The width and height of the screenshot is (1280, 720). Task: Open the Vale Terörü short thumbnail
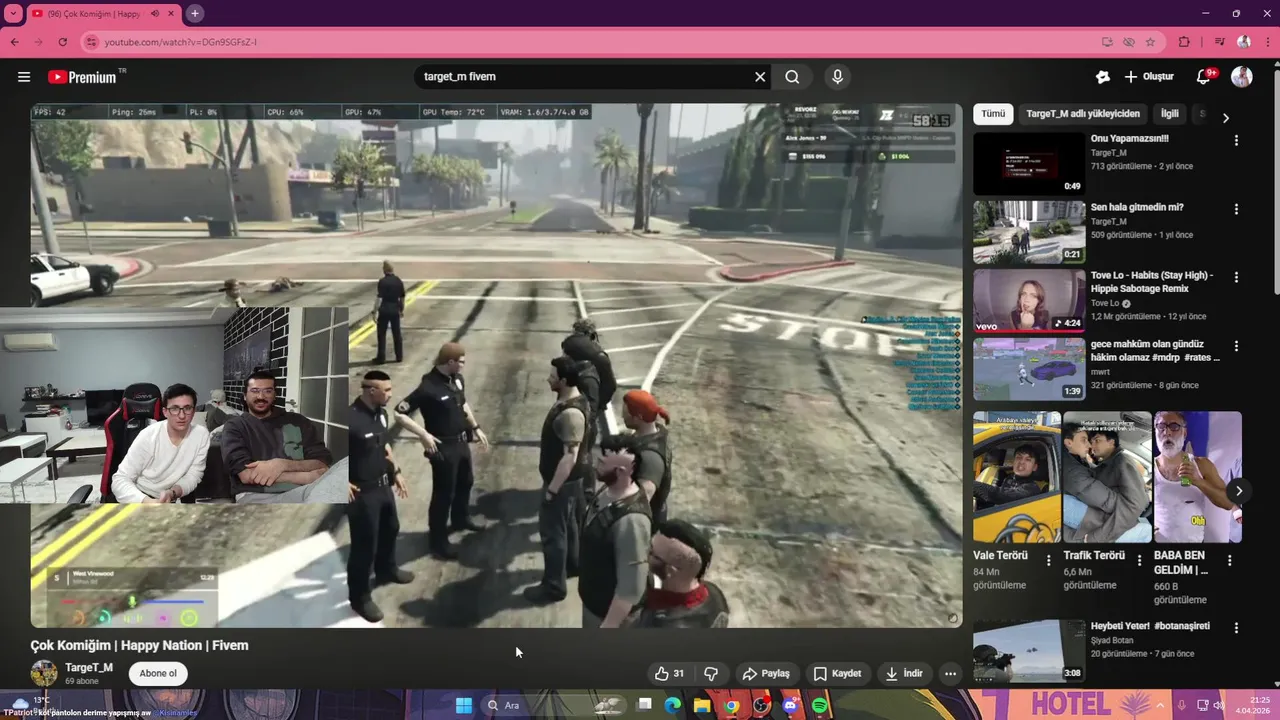[x=1017, y=477]
